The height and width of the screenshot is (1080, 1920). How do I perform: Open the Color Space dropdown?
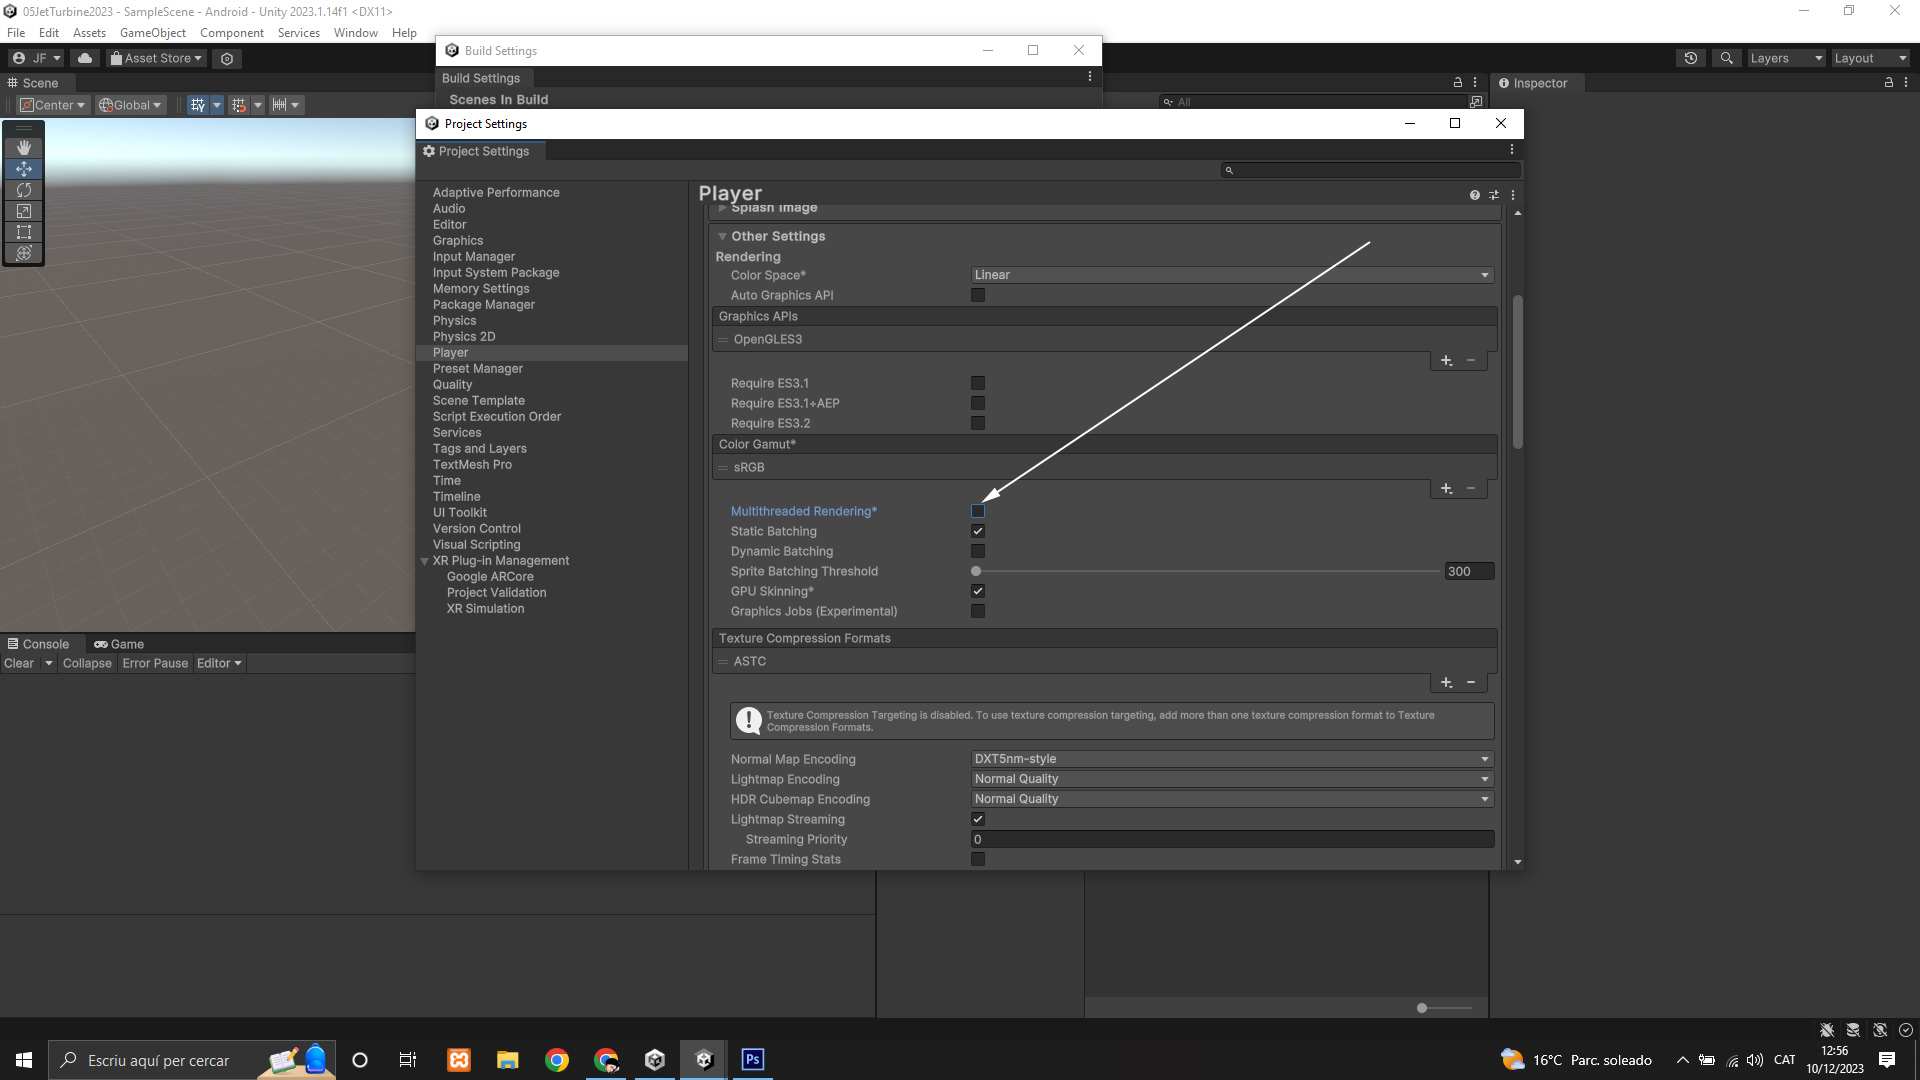point(1232,275)
